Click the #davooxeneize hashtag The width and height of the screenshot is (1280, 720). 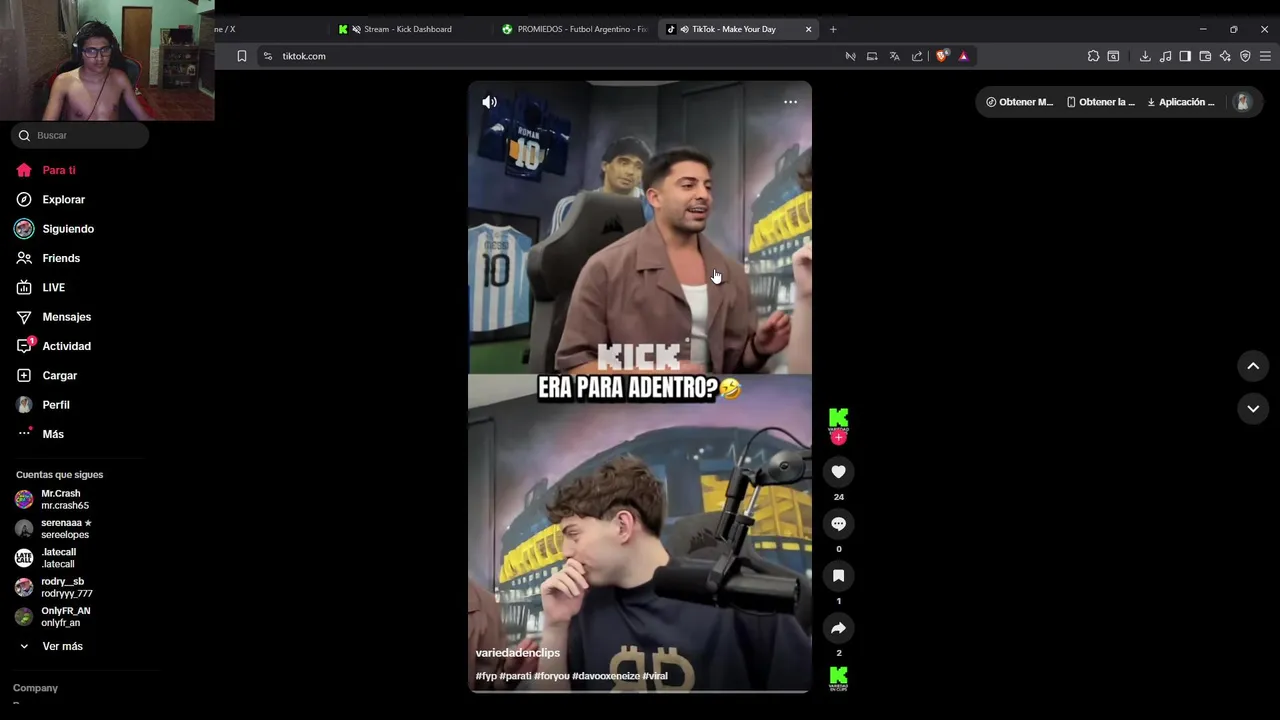(x=605, y=676)
